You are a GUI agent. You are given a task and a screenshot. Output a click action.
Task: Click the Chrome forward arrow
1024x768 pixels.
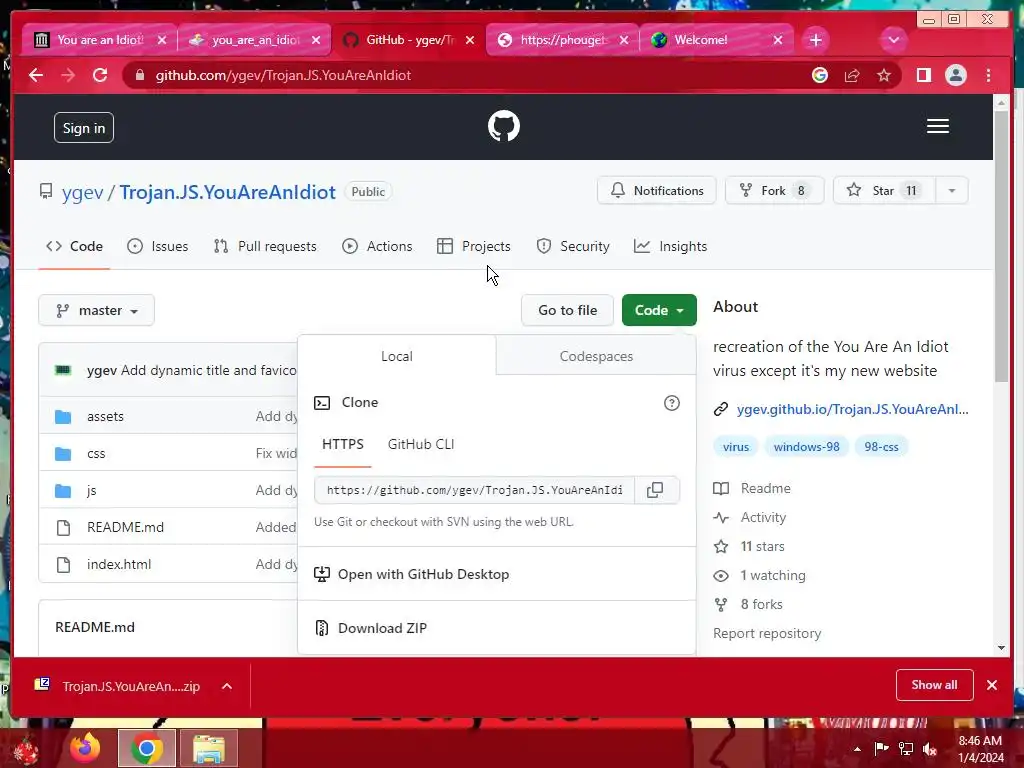pos(68,75)
